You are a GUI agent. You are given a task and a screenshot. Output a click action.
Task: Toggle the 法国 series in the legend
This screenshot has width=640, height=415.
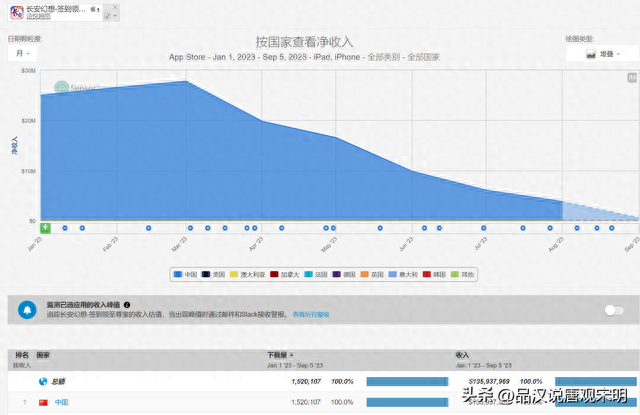316,275
